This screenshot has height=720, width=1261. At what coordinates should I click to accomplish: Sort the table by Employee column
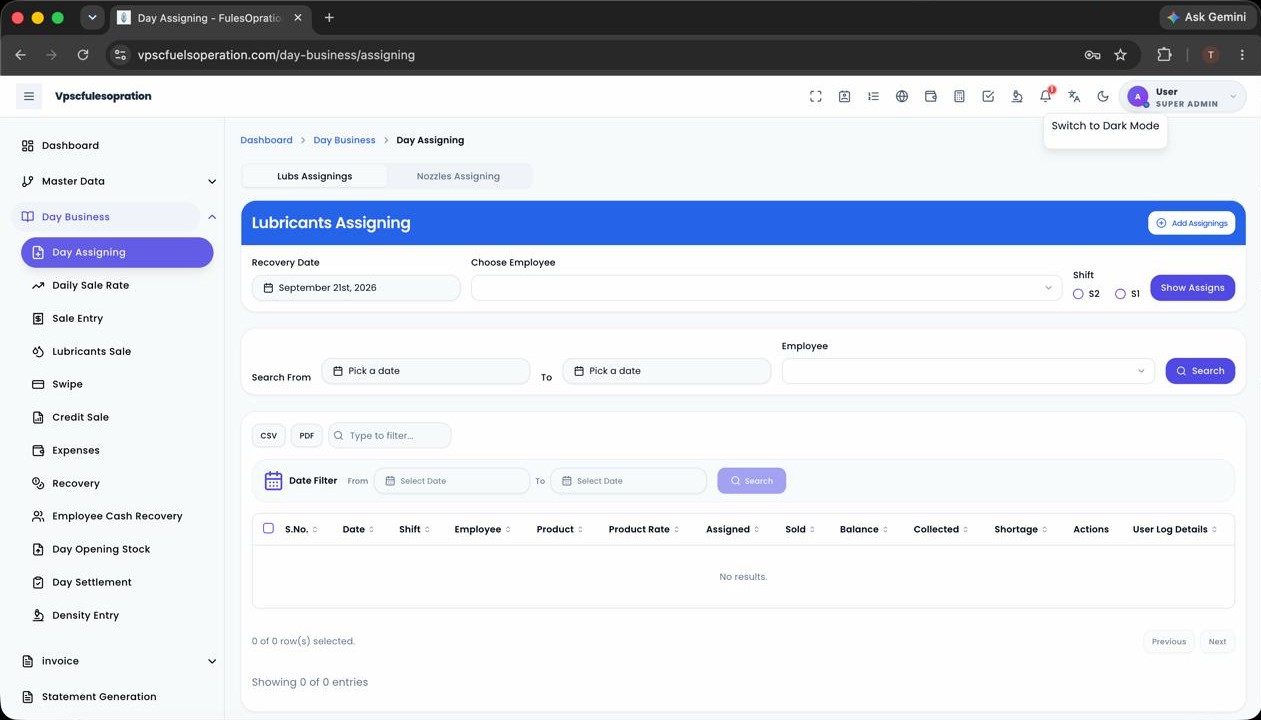point(482,530)
